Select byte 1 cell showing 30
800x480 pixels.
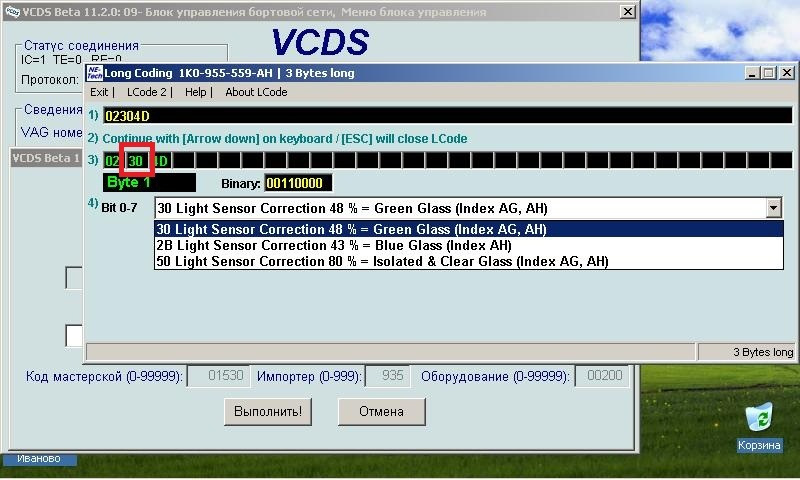[x=136, y=161]
